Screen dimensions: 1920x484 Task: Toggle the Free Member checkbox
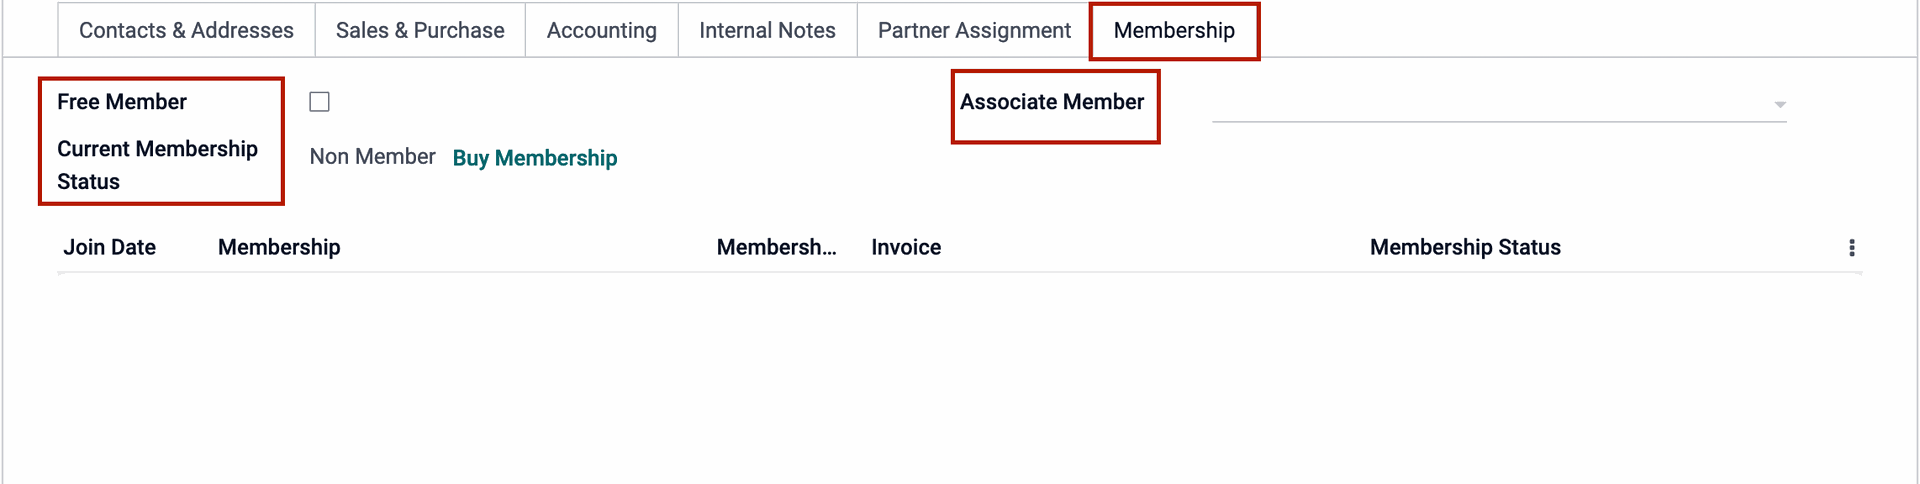[x=319, y=102]
